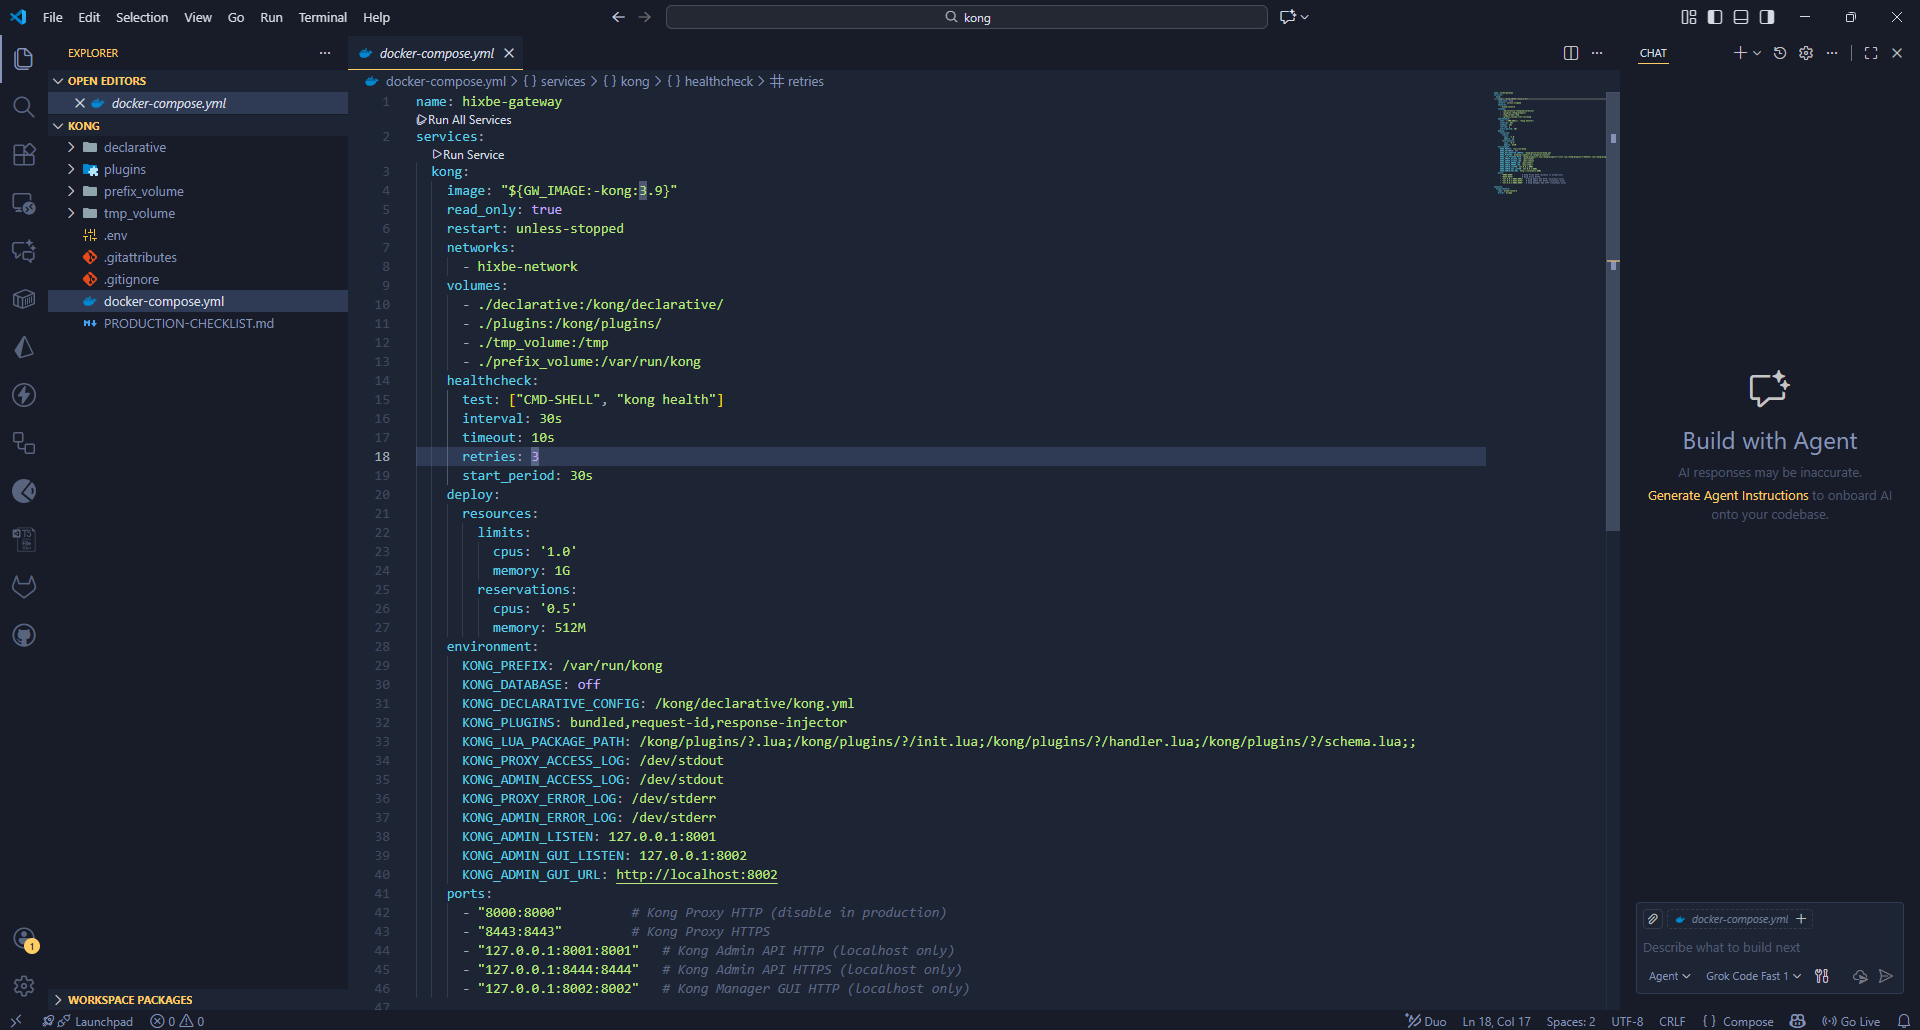1920x1030 pixels.
Task: Click the chat input Describe what to build next
Action: point(1768,947)
